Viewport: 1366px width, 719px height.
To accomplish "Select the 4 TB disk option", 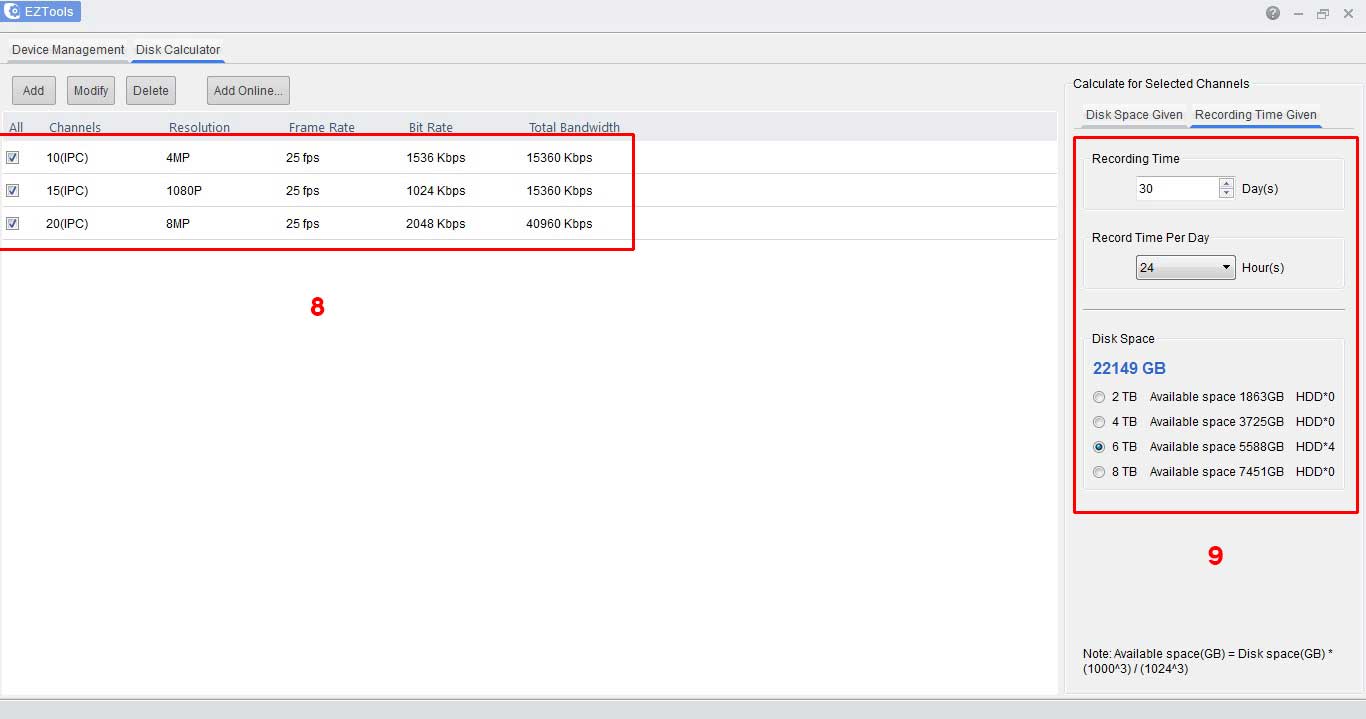I will (1099, 422).
